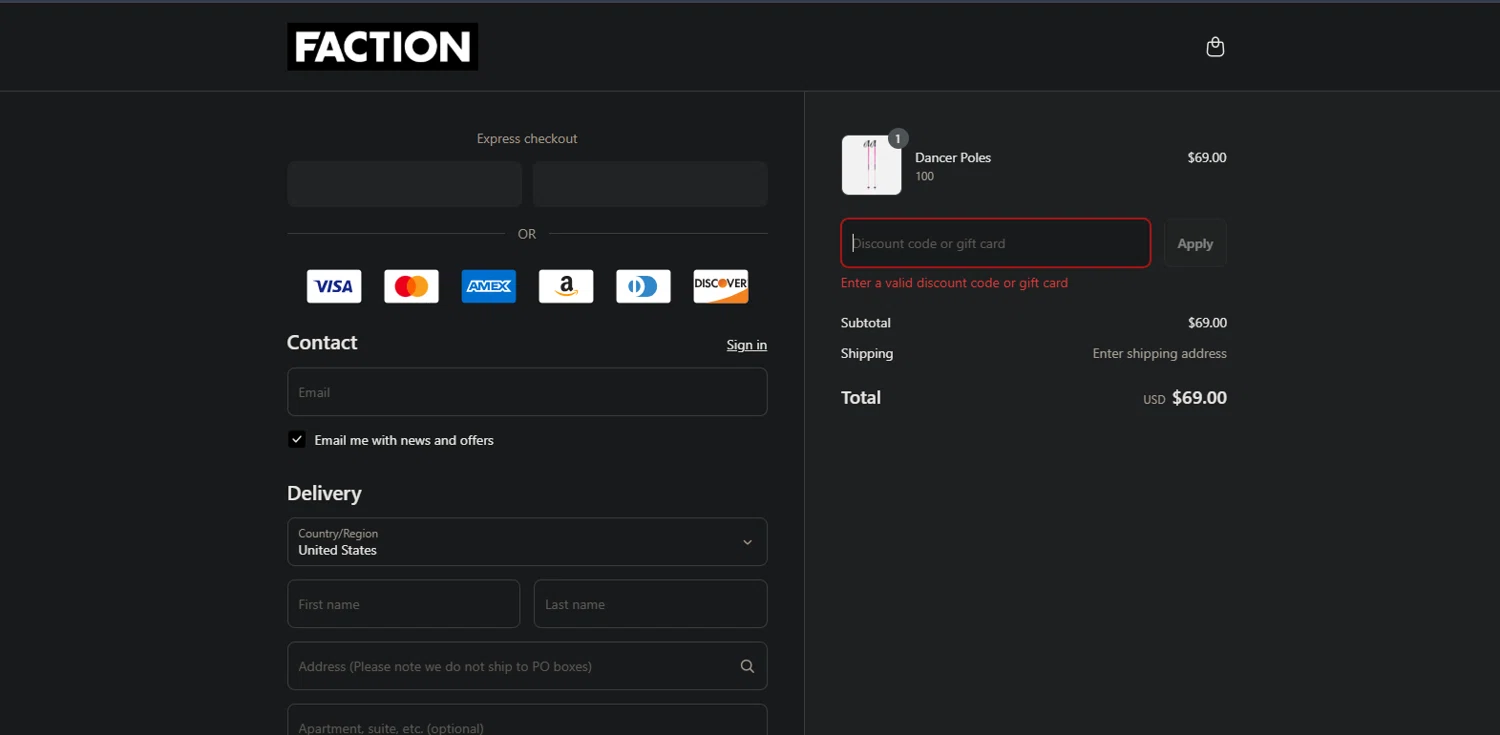Click the Dancer Poles product name
Image resolution: width=1500 pixels, height=735 pixels.
953,157
